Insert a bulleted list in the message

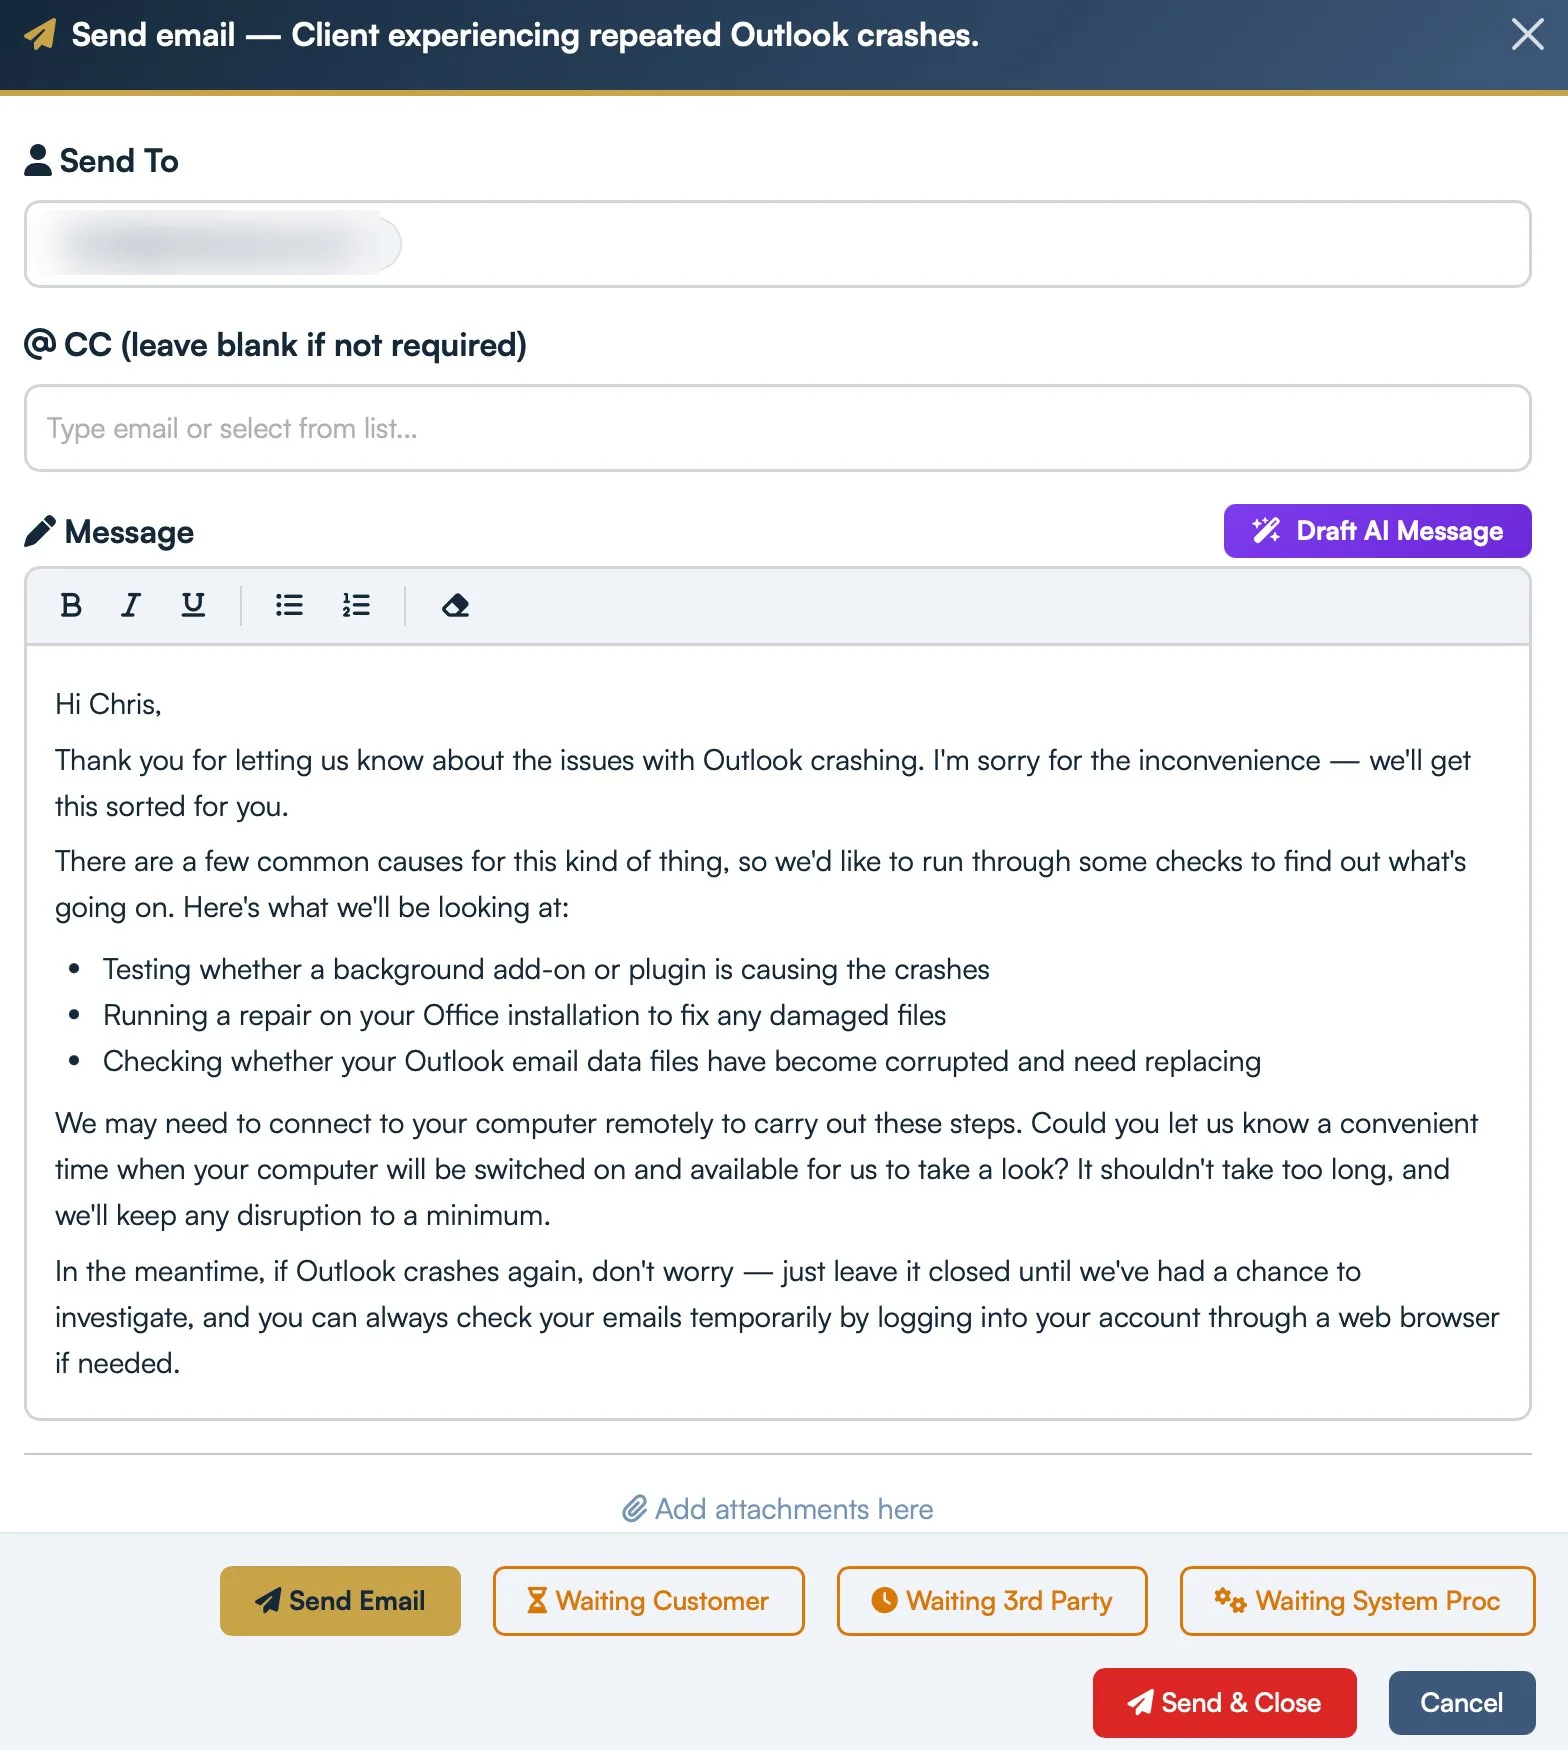pyautogui.click(x=288, y=605)
